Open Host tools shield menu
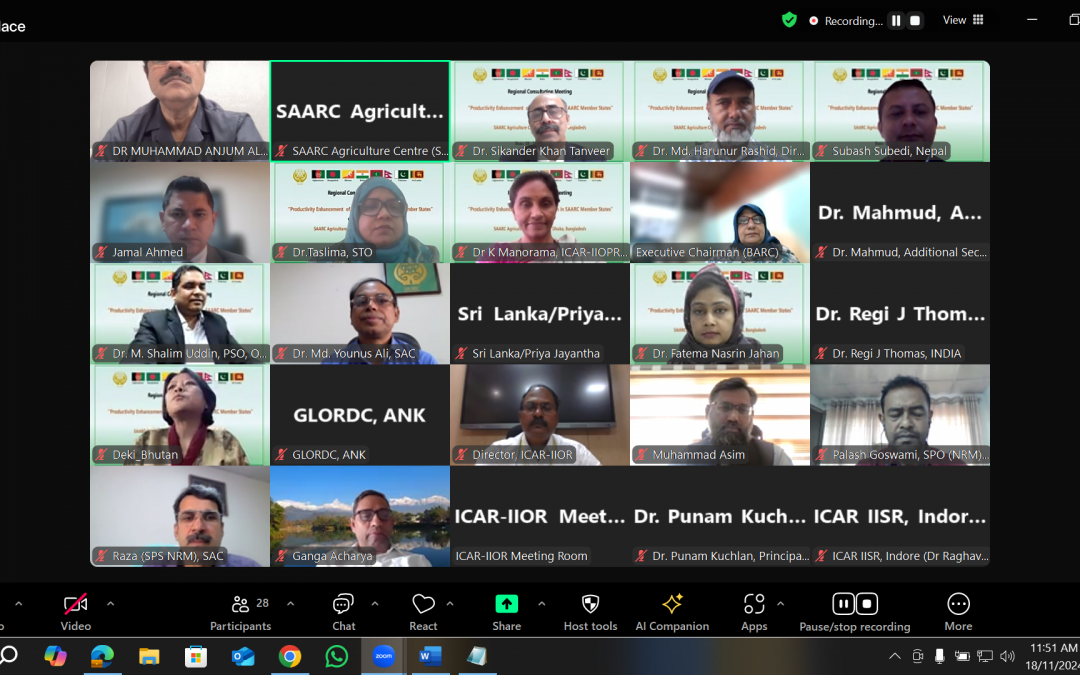This screenshot has width=1080, height=675. tap(590, 611)
